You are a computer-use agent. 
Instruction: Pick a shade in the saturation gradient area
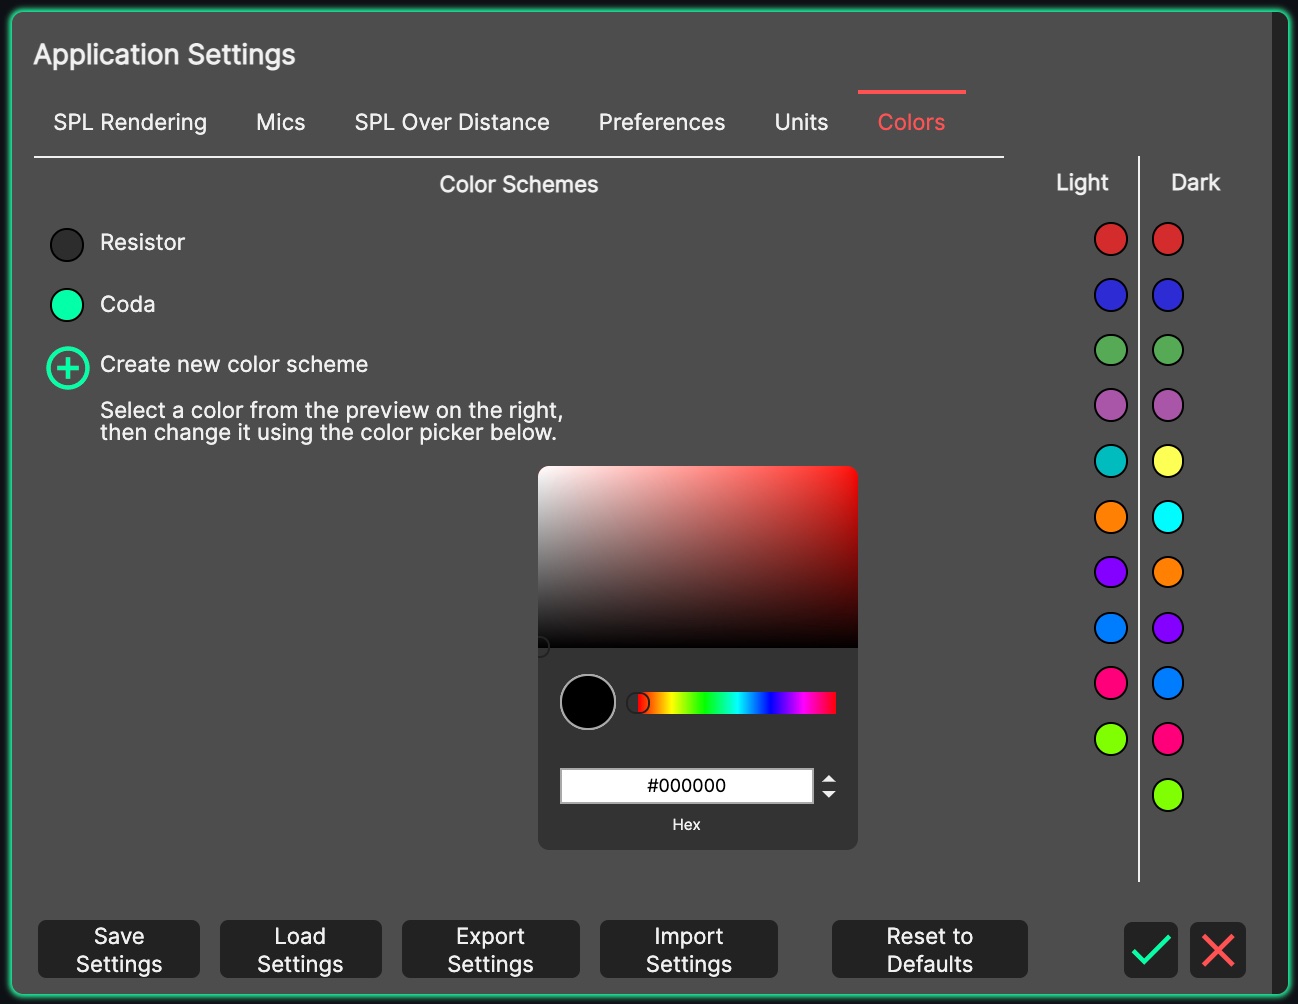(x=698, y=557)
